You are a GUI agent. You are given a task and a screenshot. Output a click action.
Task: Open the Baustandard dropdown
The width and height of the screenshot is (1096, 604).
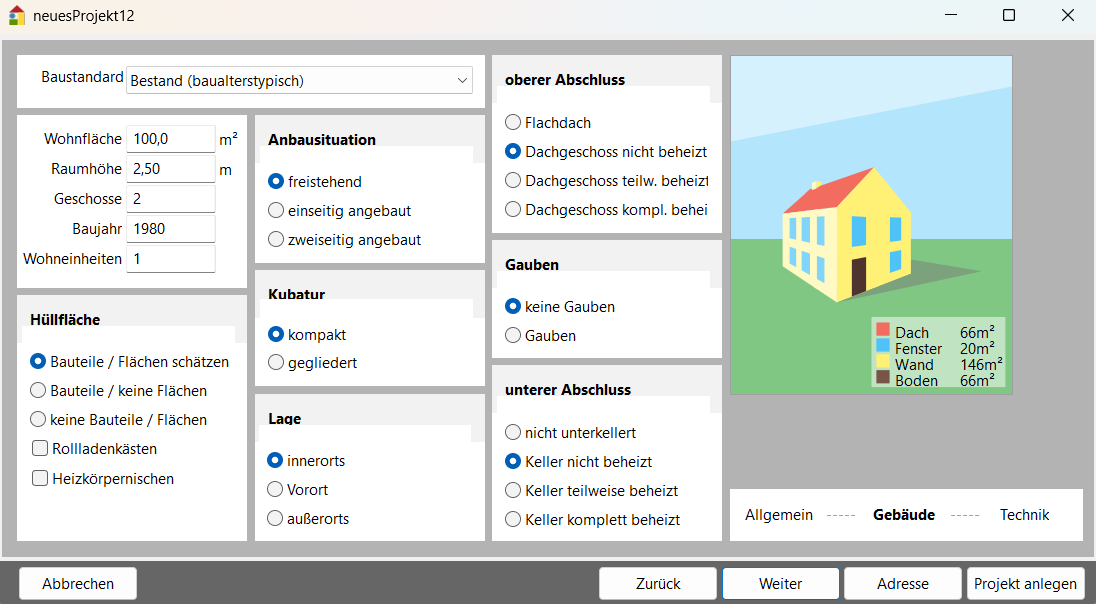coord(299,80)
